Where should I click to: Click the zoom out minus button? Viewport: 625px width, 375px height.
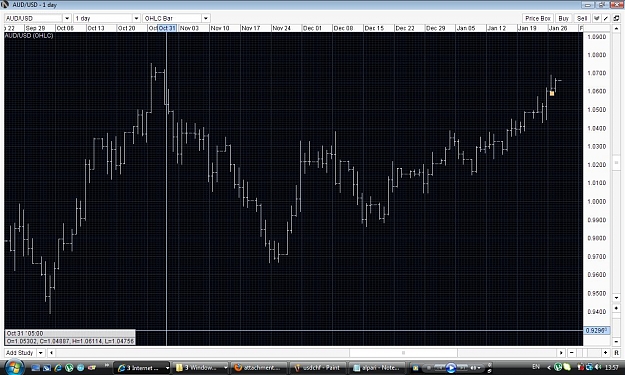pos(572,353)
